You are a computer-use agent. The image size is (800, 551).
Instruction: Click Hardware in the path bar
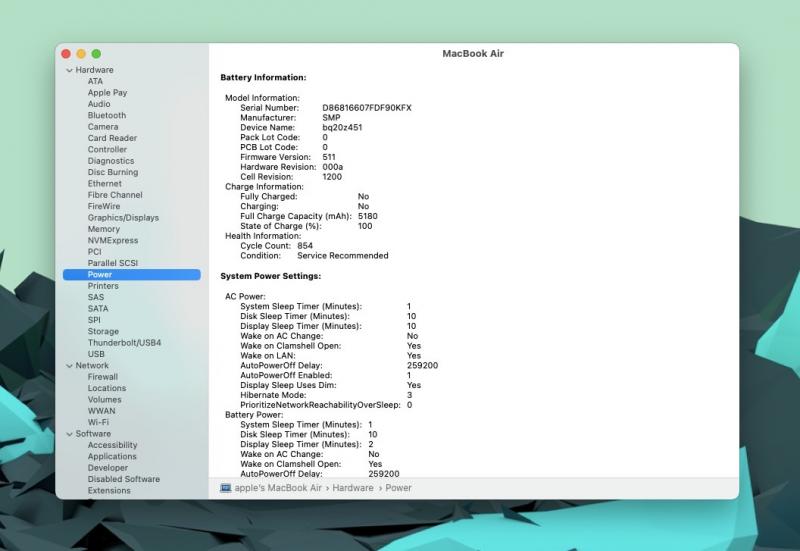click(353, 488)
